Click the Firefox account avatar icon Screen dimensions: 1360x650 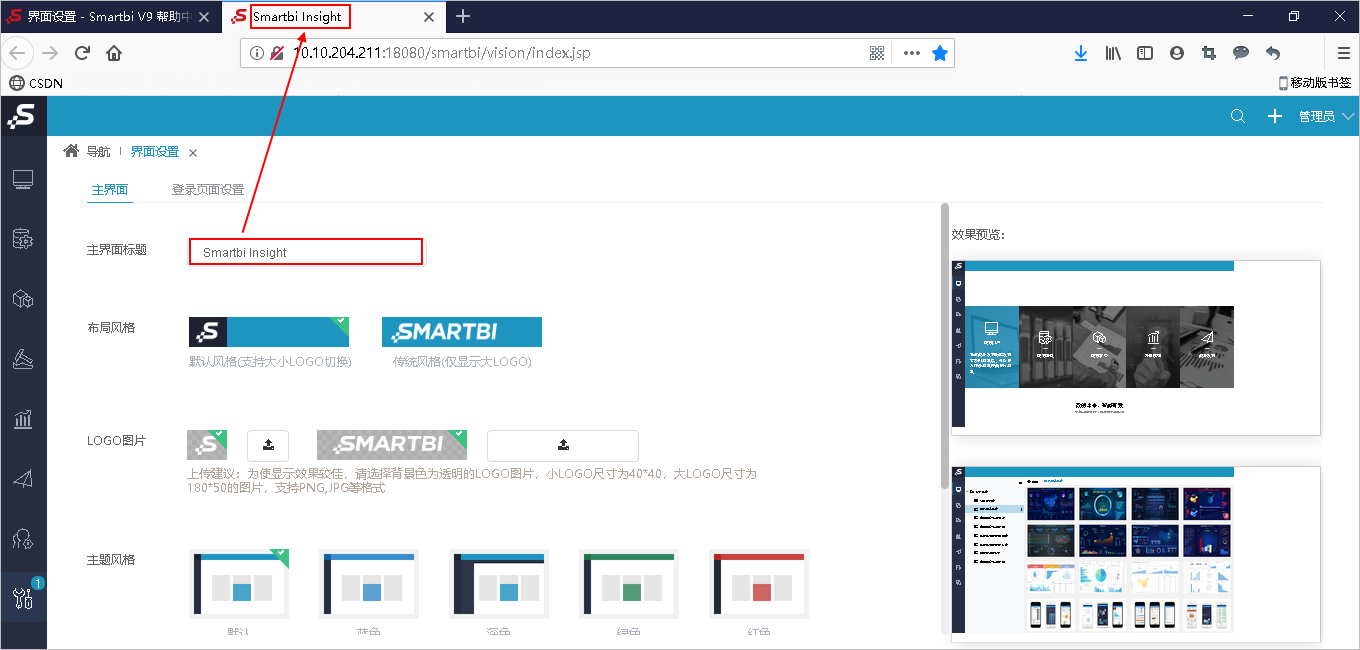pyautogui.click(x=1177, y=53)
